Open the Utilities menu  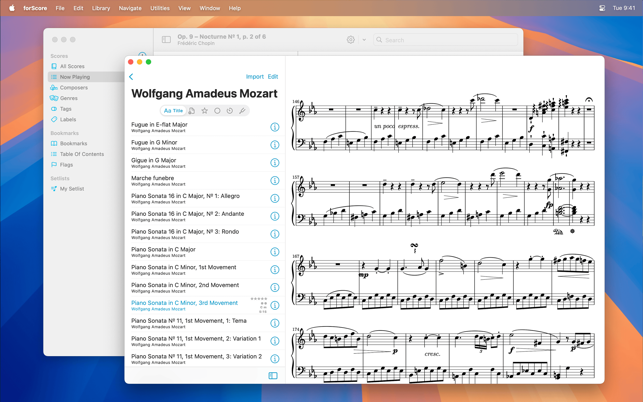pyautogui.click(x=160, y=8)
